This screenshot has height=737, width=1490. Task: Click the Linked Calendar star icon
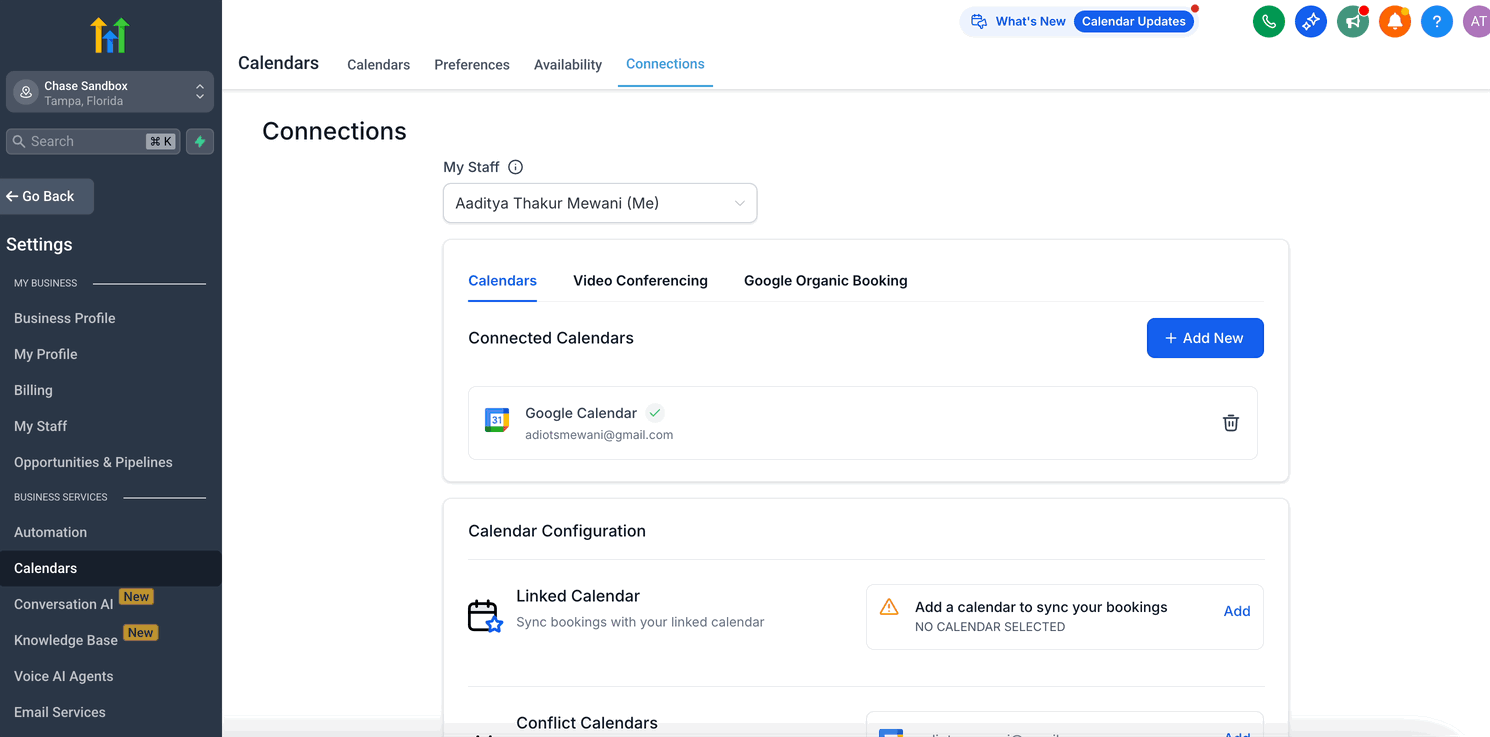point(485,616)
